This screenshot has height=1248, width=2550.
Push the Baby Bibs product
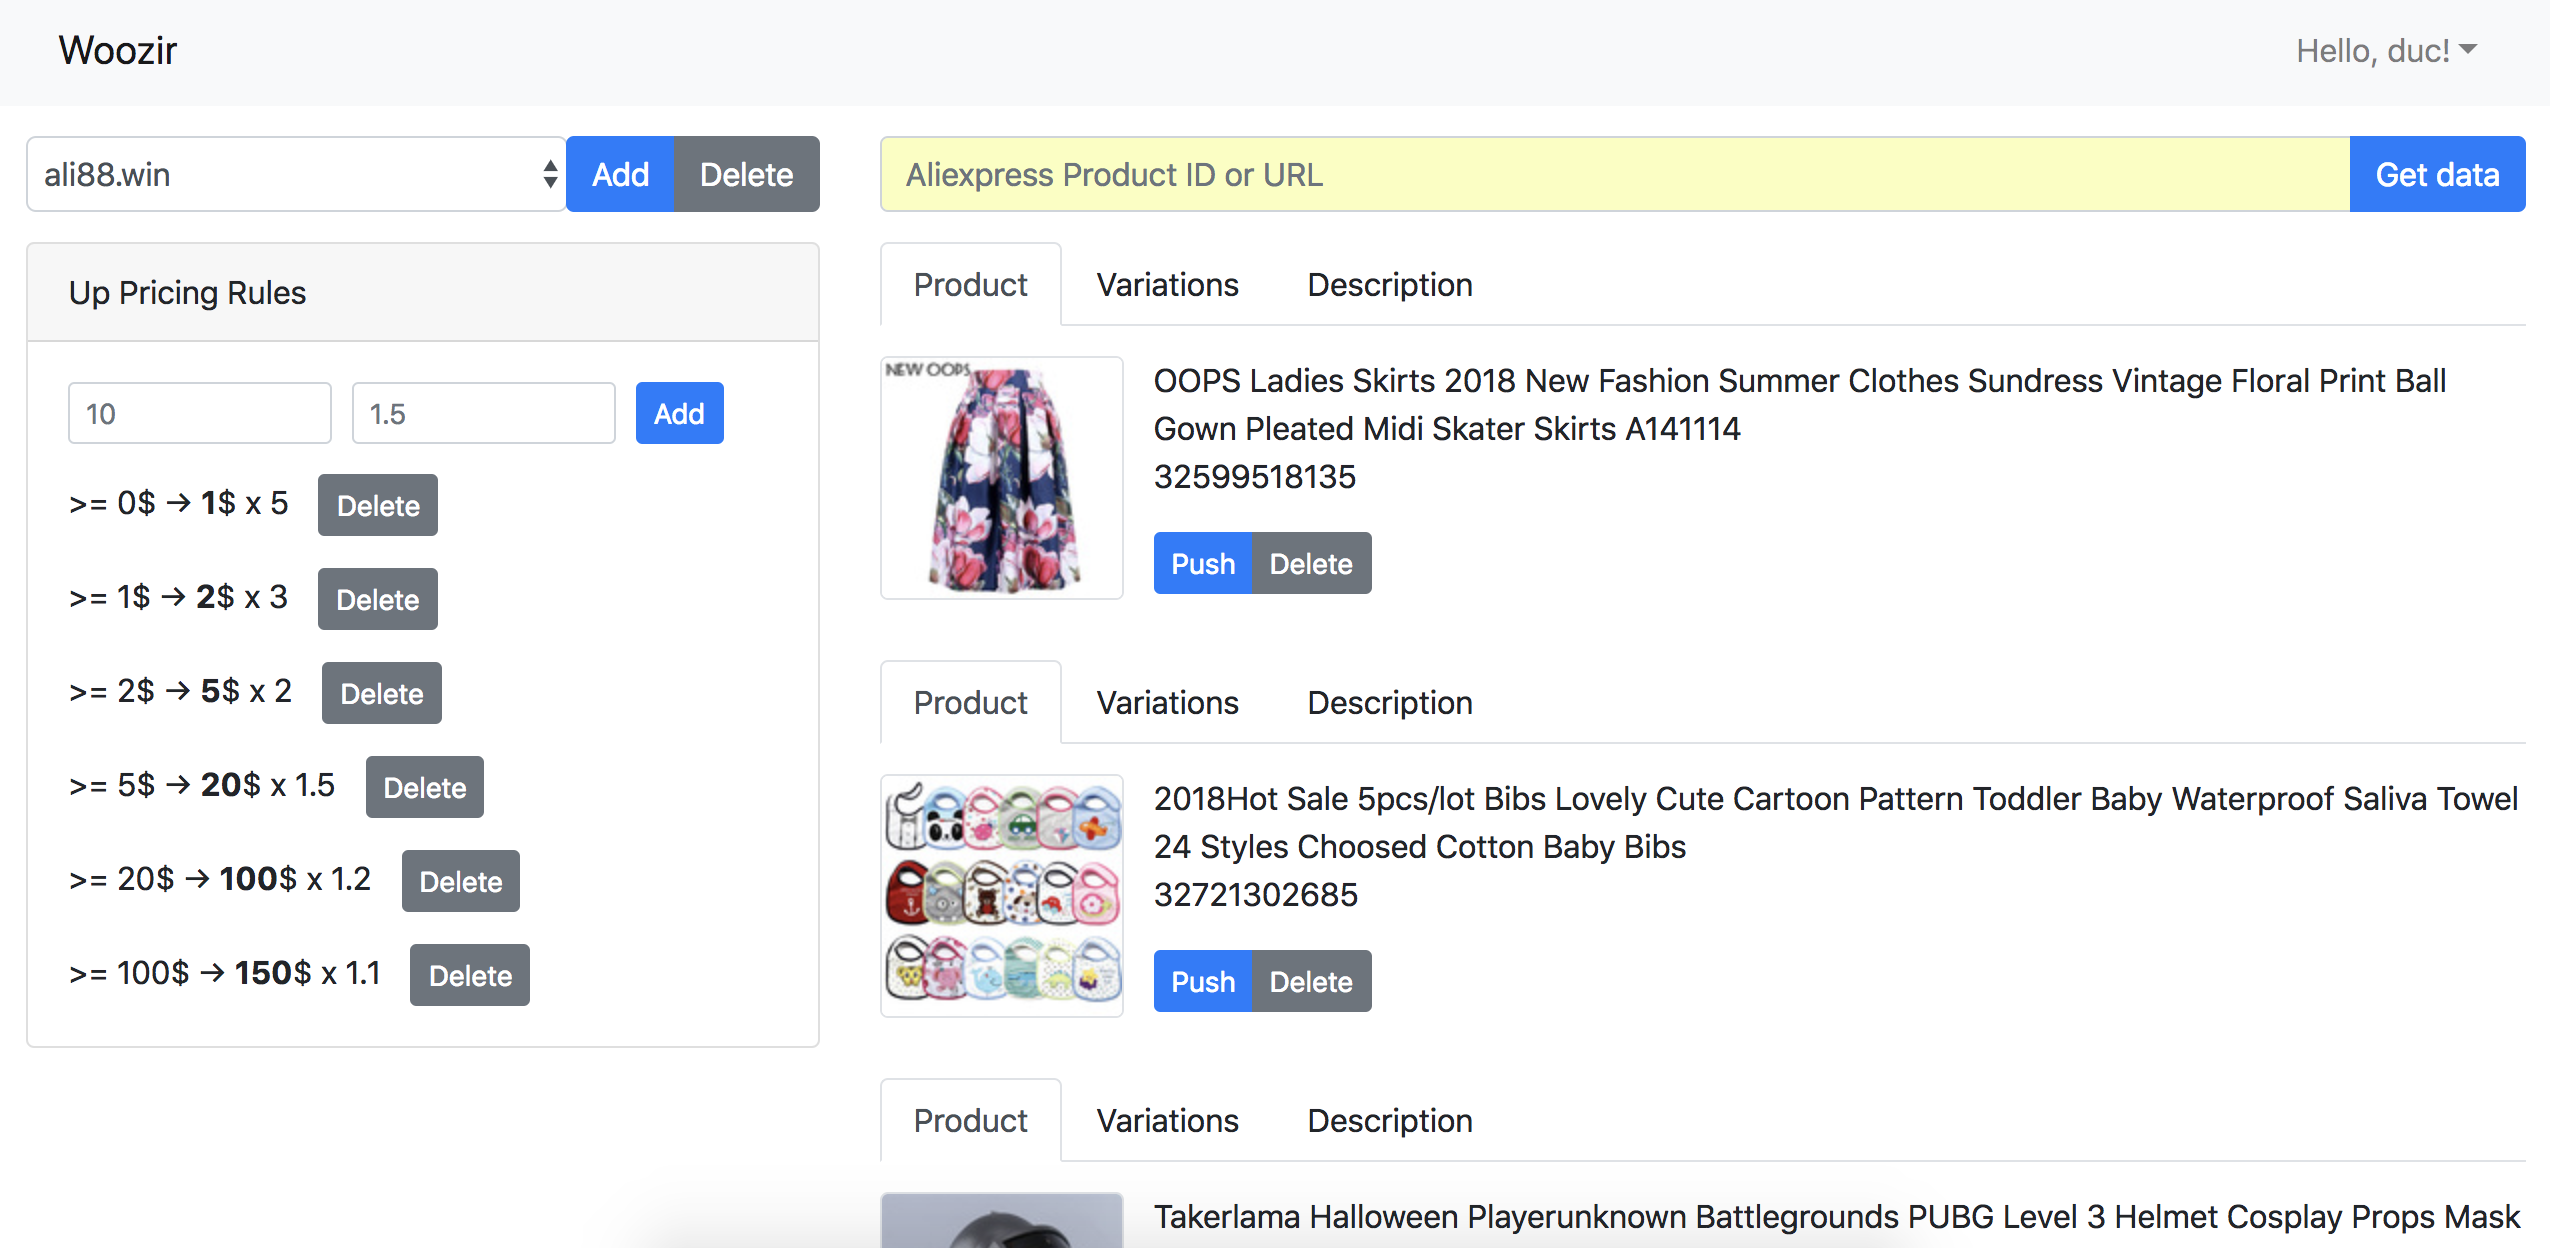(x=1203, y=981)
